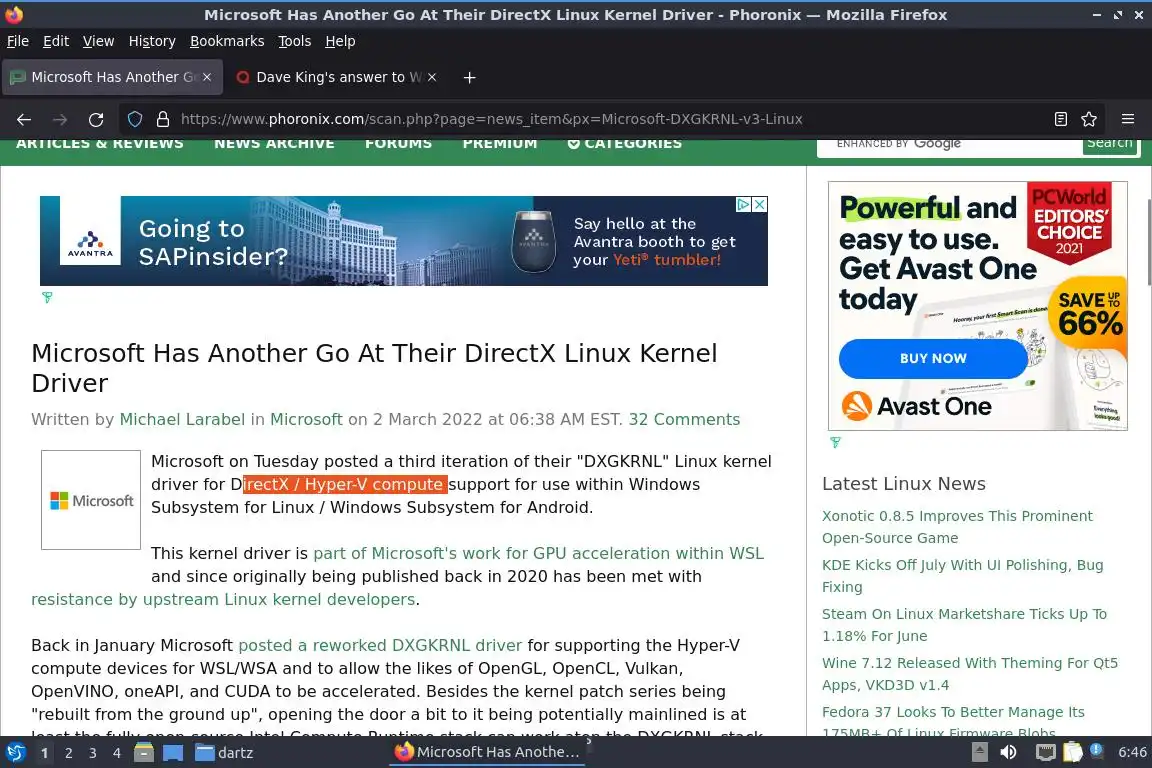Open posted a reworked DXGKRNL driver link
Viewport: 1152px width, 768px height.
[x=380, y=645]
